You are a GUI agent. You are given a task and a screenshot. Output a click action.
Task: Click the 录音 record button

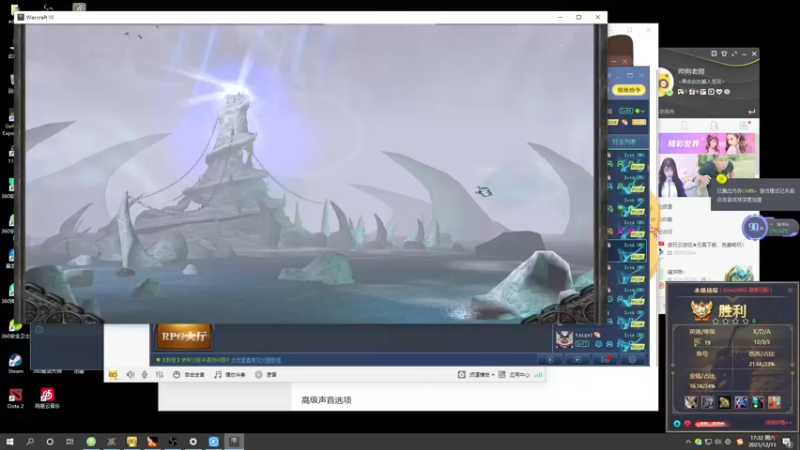click(266, 374)
